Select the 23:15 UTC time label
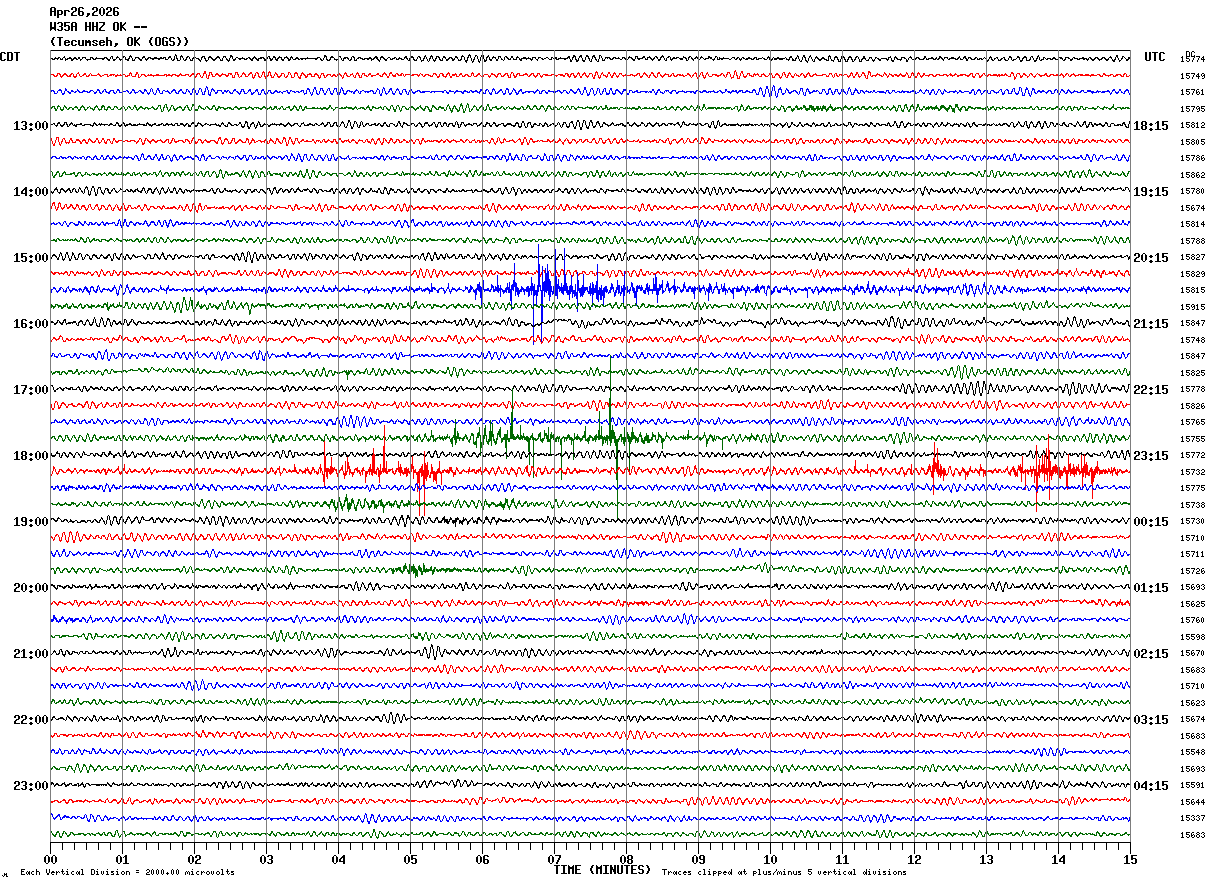 tap(1150, 456)
